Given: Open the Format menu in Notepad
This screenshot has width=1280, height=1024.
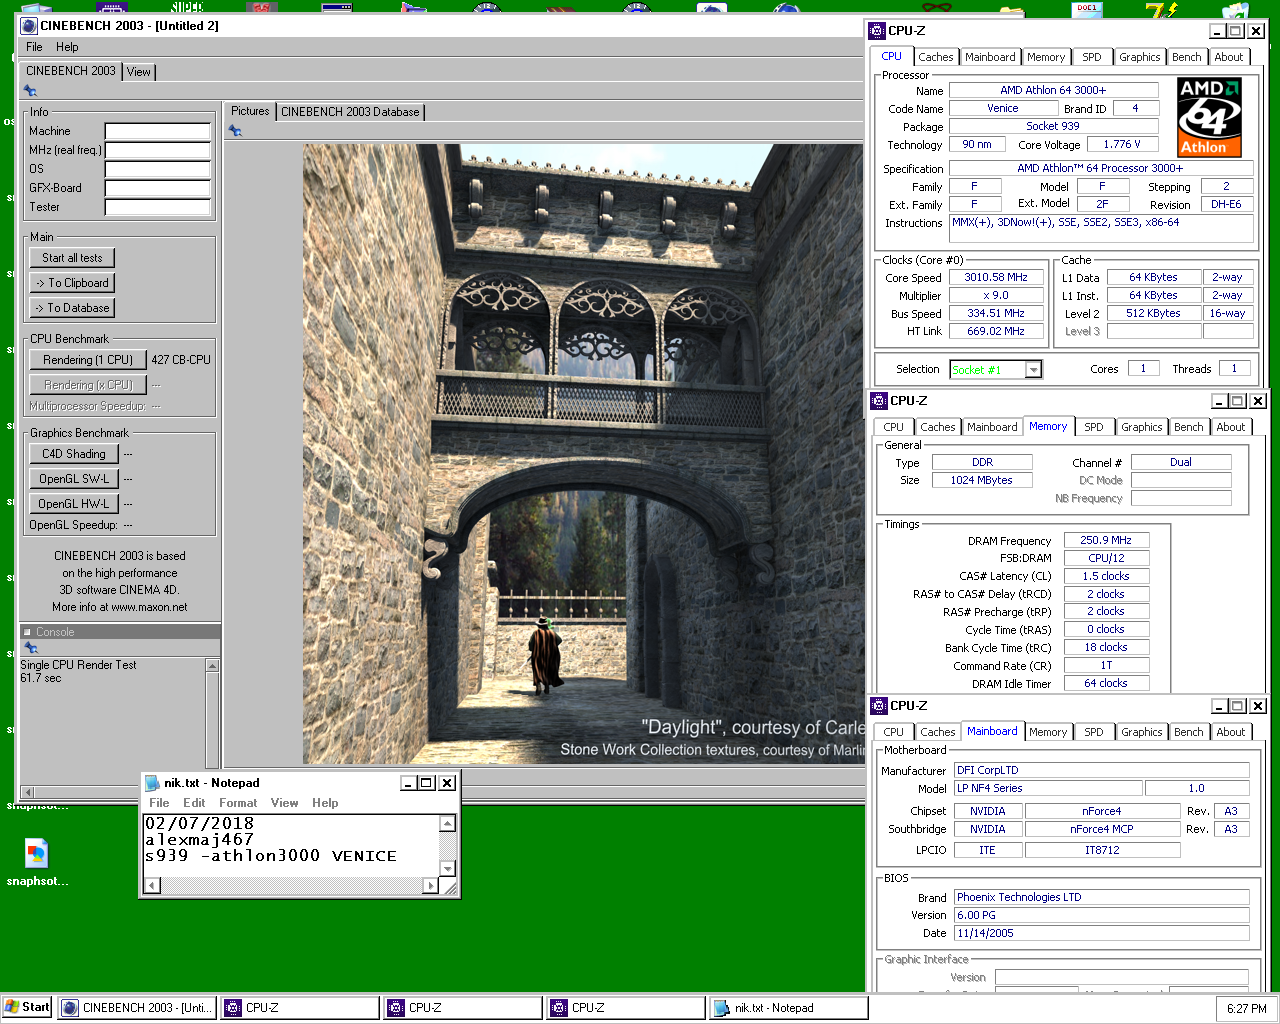Looking at the screenshot, I should tap(238, 803).
